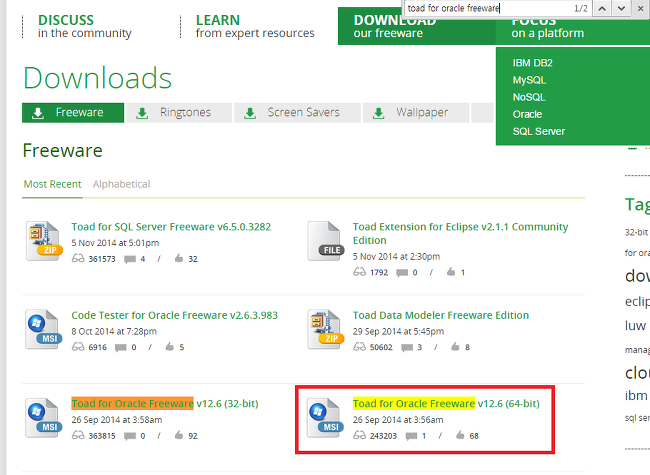Click the date 29 Sep 2014 at 5:45pm
The width and height of the screenshot is (650, 475).
coord(398,331)
